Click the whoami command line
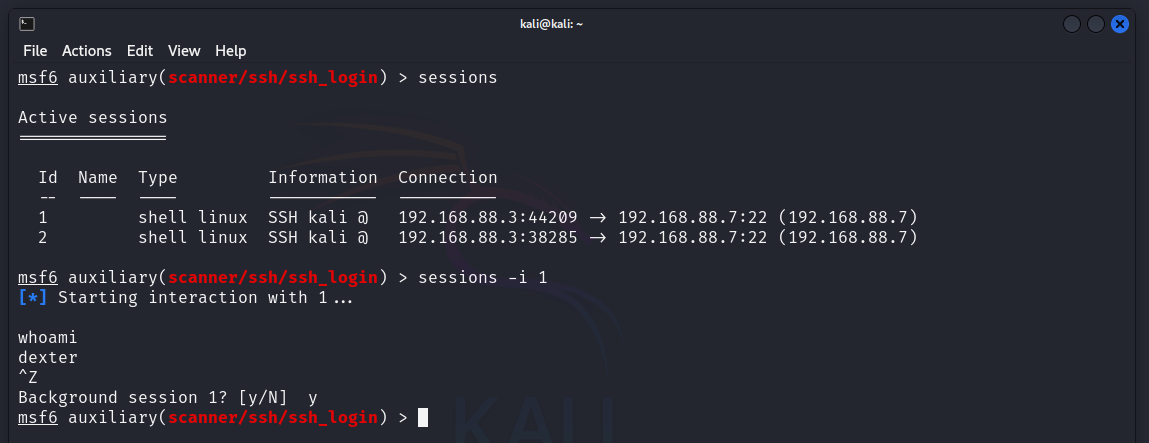Image resolution: width=1149 pixels, height=443 pixels. (48, 337)
